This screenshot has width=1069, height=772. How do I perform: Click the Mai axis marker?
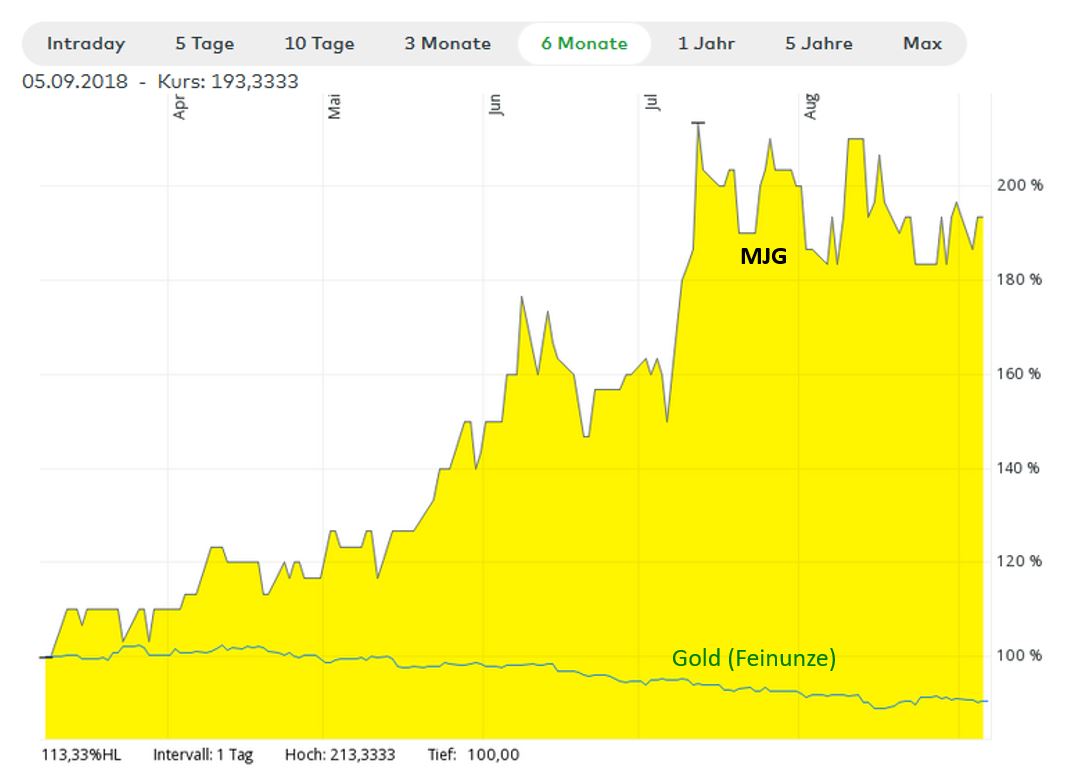click(x=333, y=106)
